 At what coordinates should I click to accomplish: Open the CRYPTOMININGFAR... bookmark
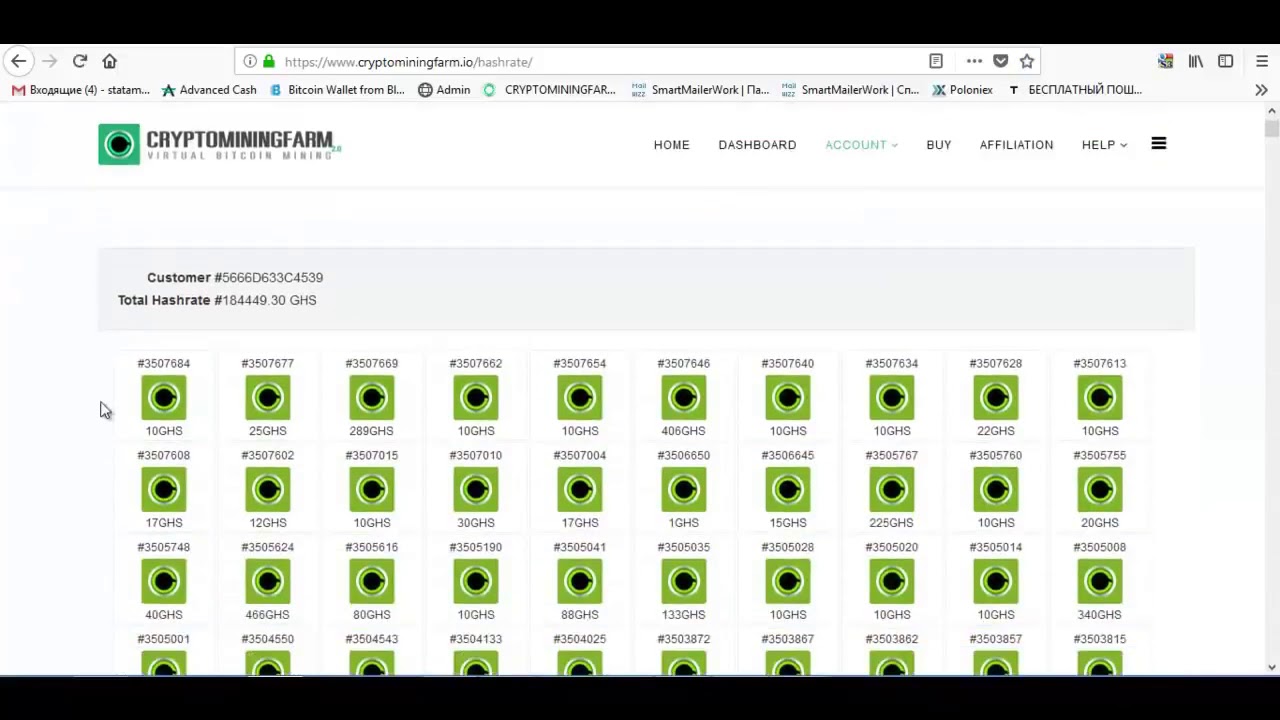549,90
